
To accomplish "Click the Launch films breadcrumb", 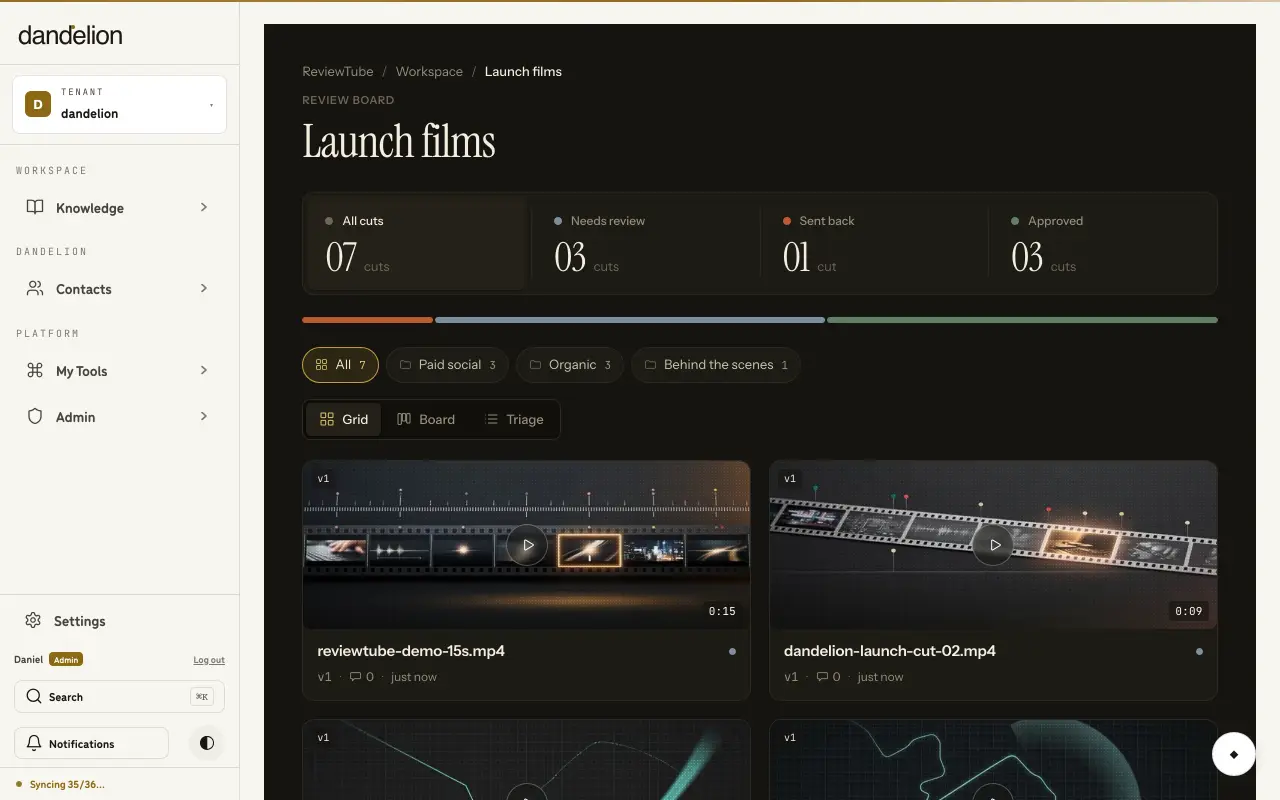I will tap(523, 72).
